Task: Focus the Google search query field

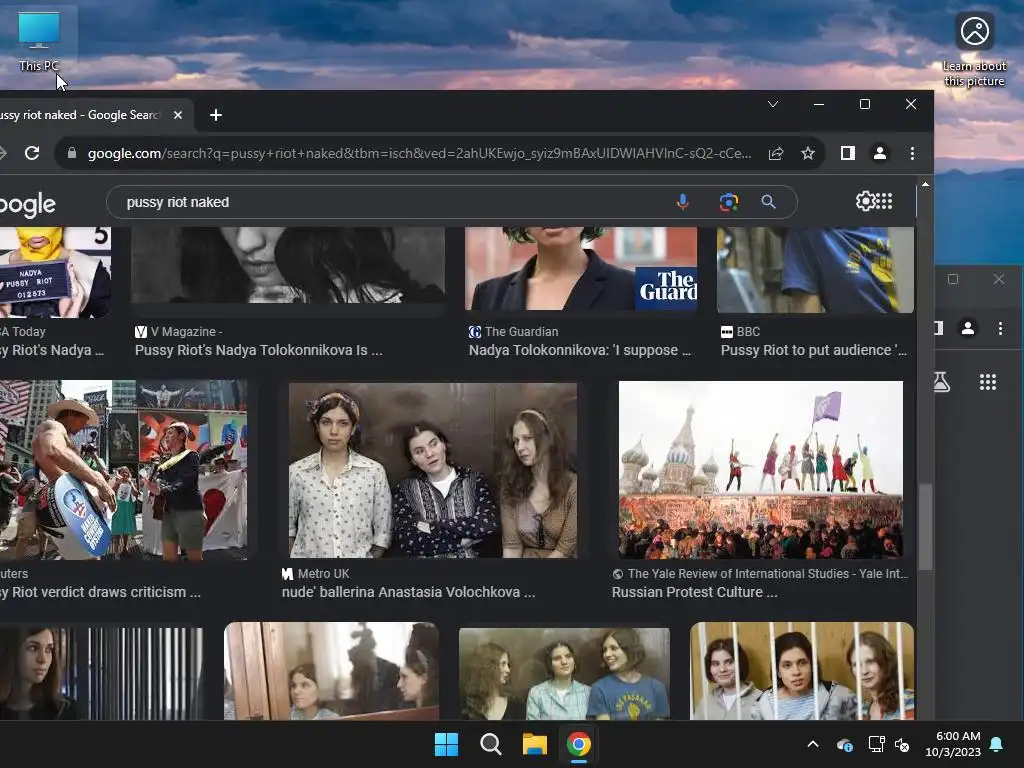Action: (x=392, y=202)
